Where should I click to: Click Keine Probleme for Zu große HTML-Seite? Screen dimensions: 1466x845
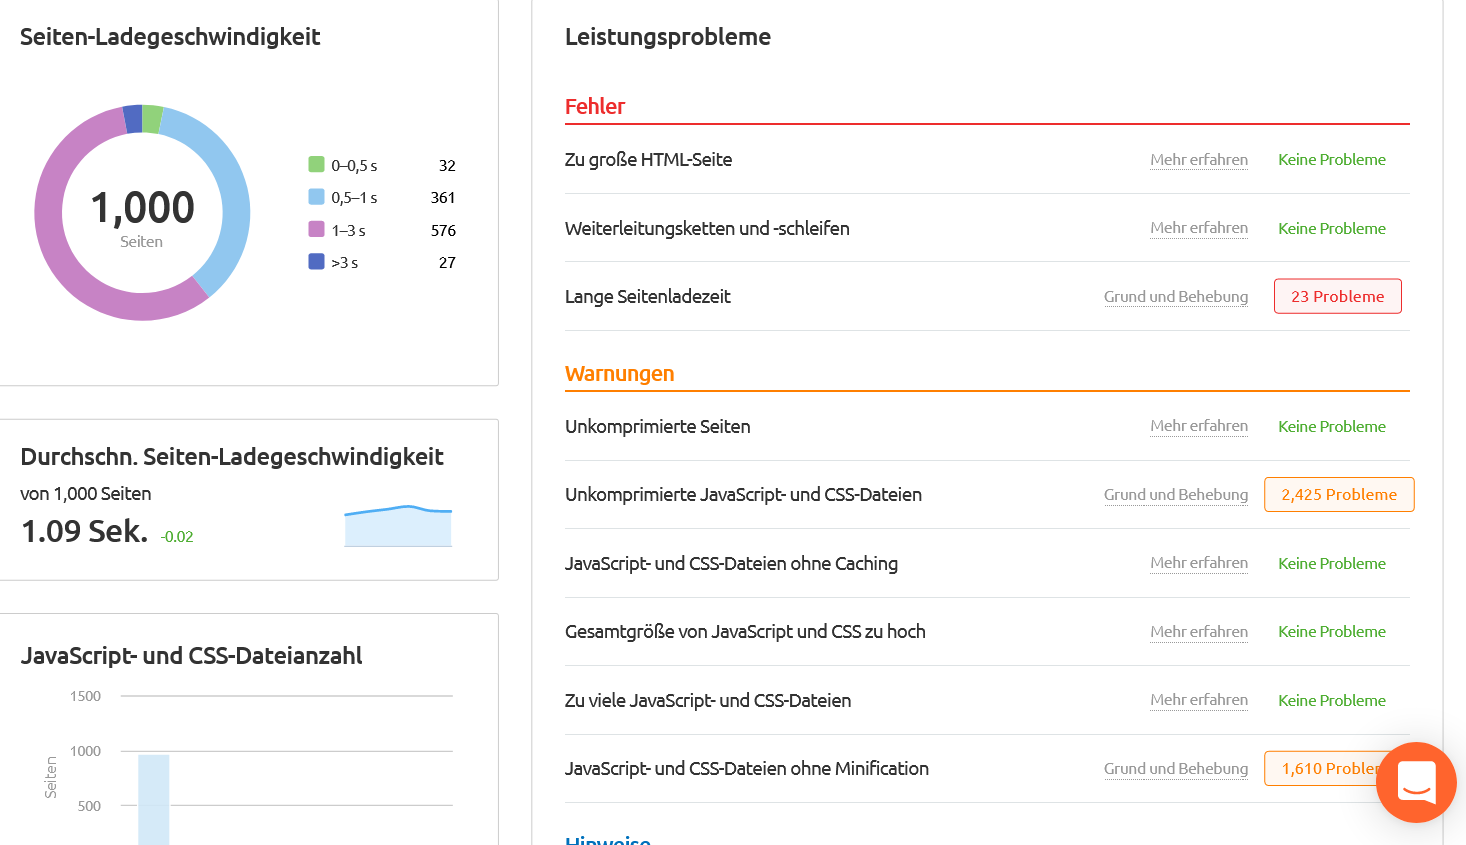click(1332, 159)
